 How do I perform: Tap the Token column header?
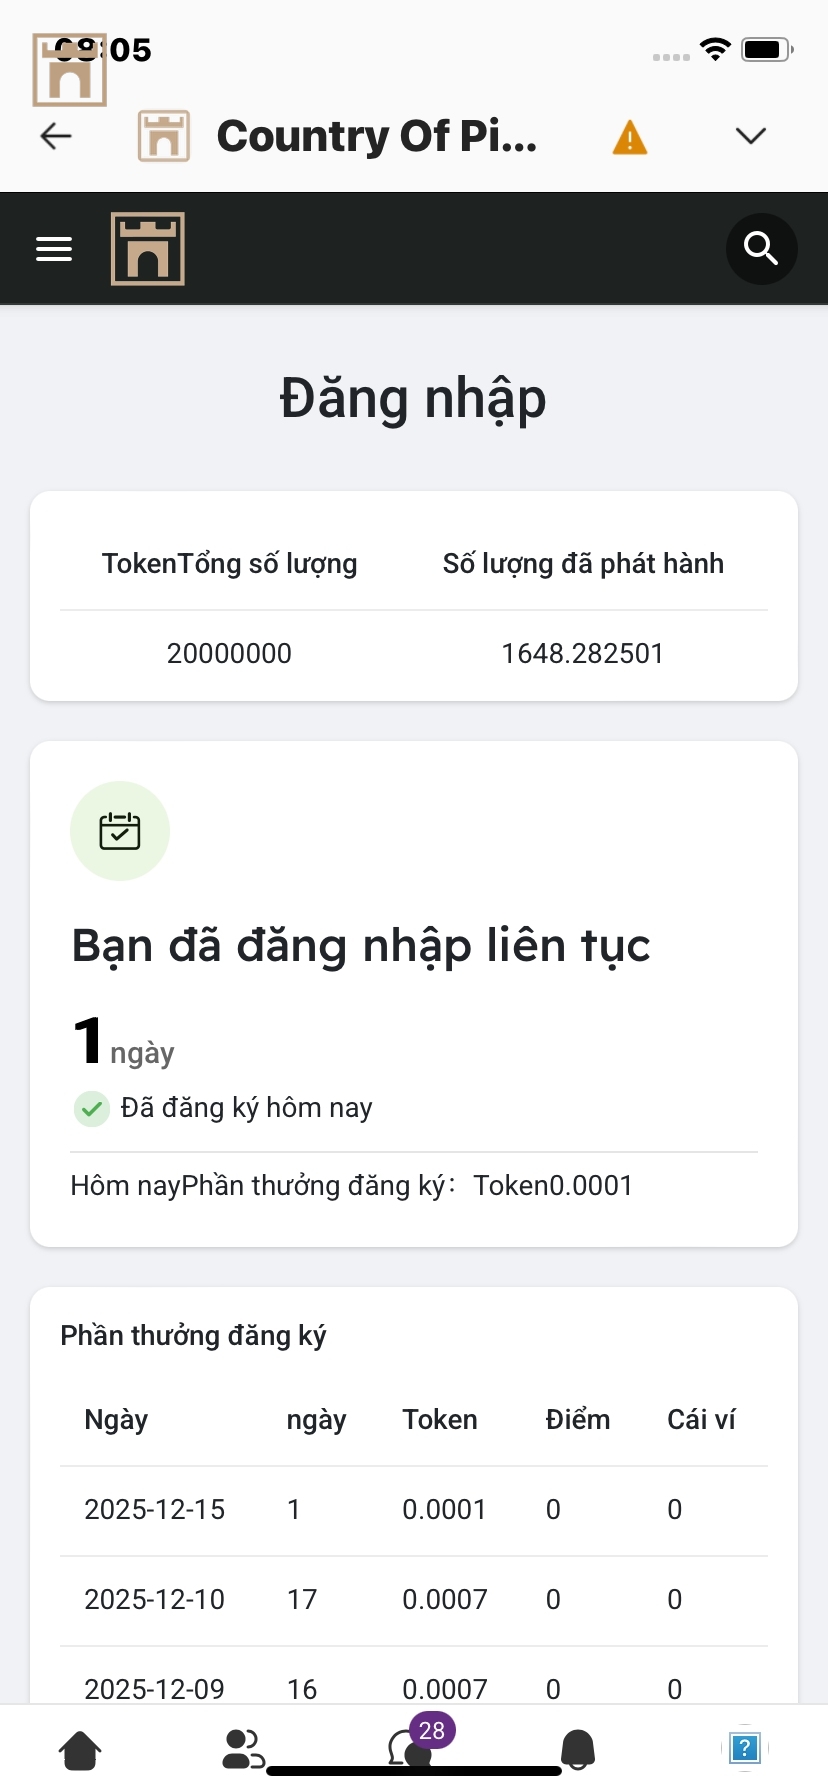coord(440,1420)
